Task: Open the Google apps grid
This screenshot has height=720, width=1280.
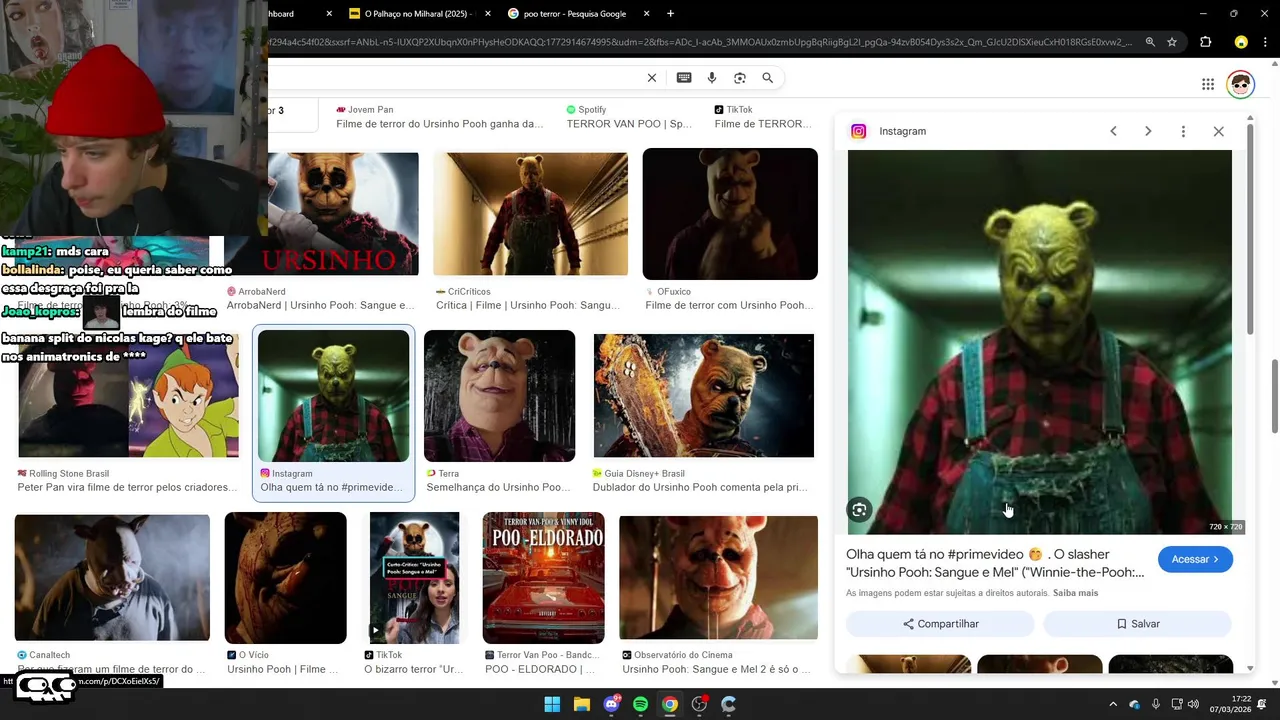Action: (1208, 84)
